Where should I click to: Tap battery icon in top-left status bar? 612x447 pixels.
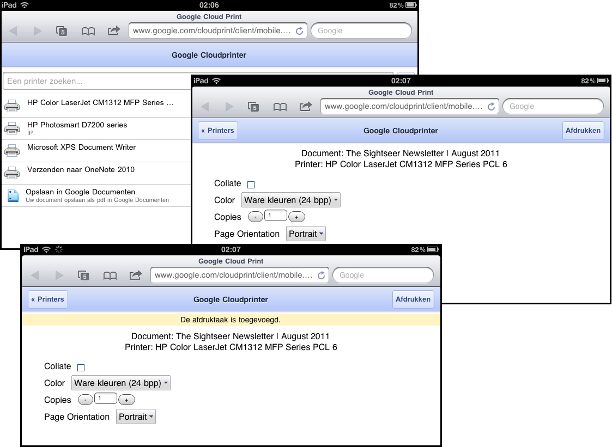click(x=411, y=5)
